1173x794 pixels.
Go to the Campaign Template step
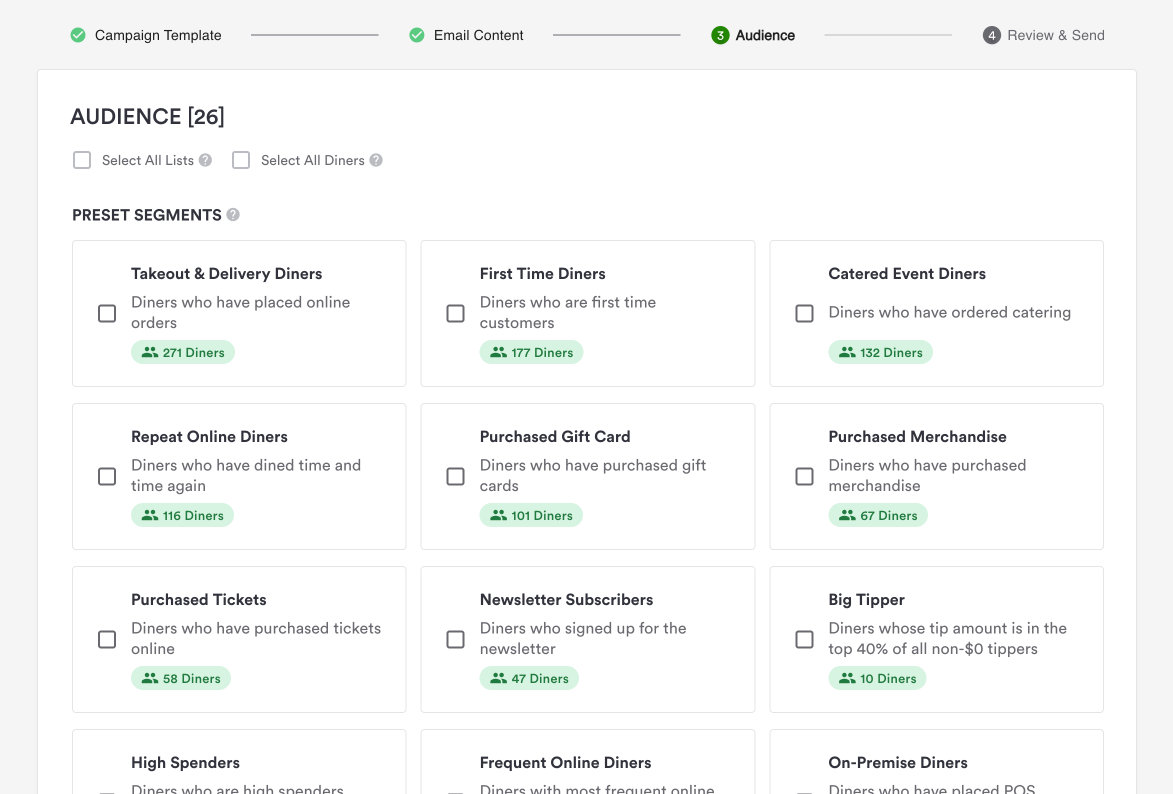point(158,35)
